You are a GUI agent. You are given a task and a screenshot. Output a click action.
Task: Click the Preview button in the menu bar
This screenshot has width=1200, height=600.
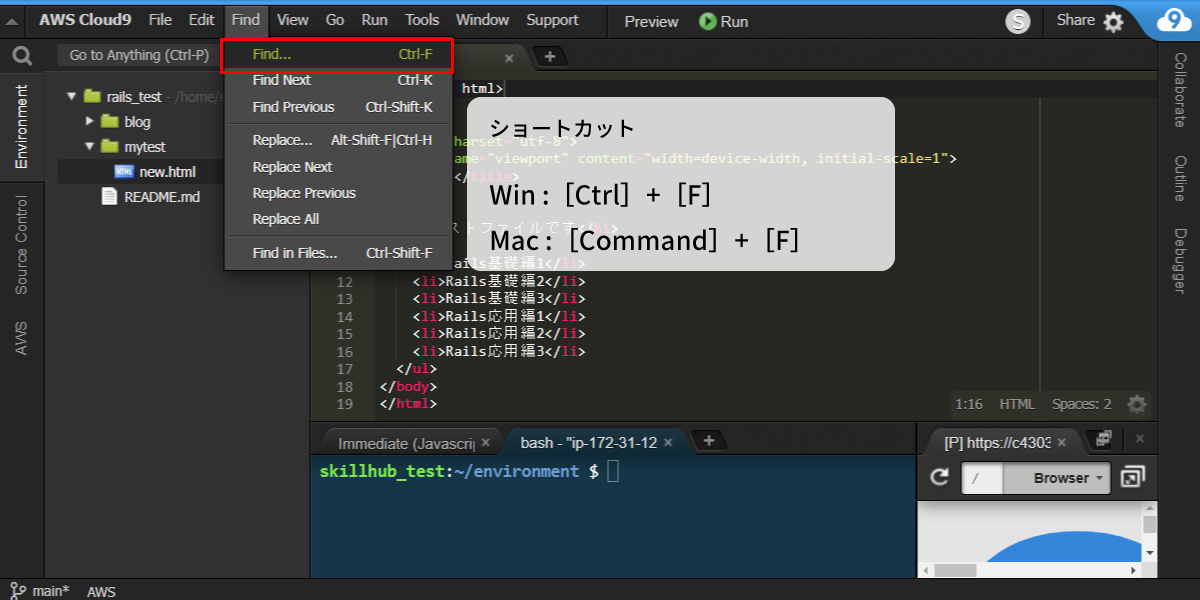(x=651, y=21)
